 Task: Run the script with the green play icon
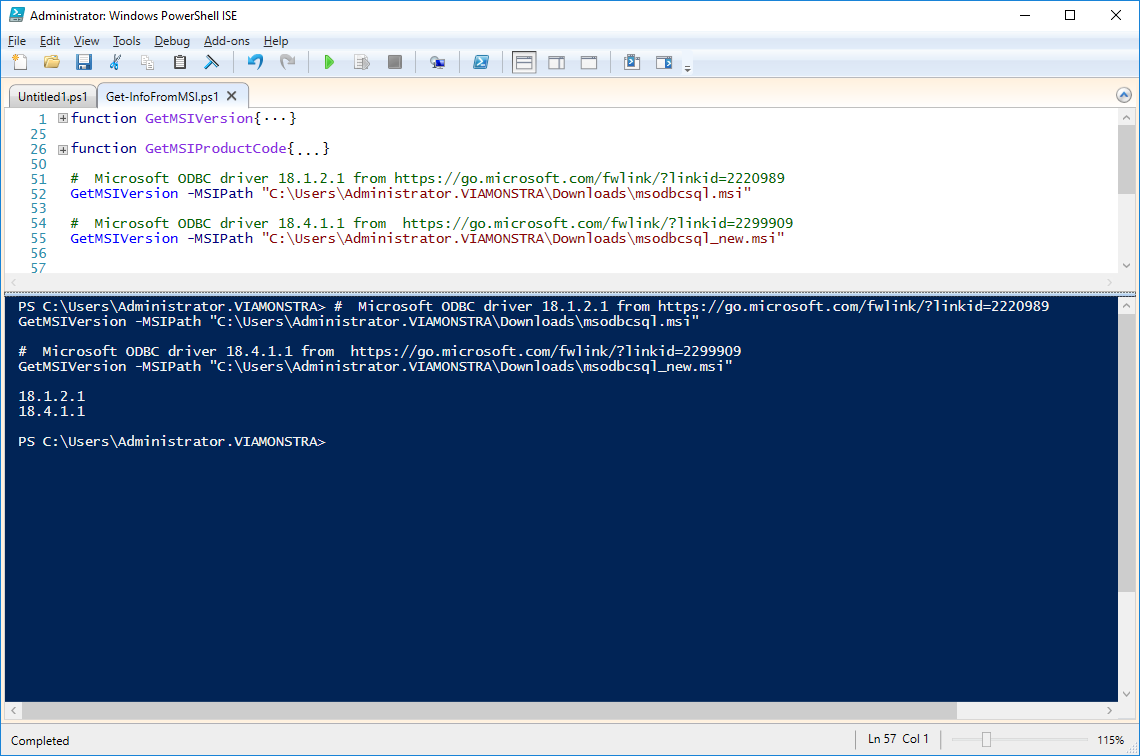(x=329, y=63)
